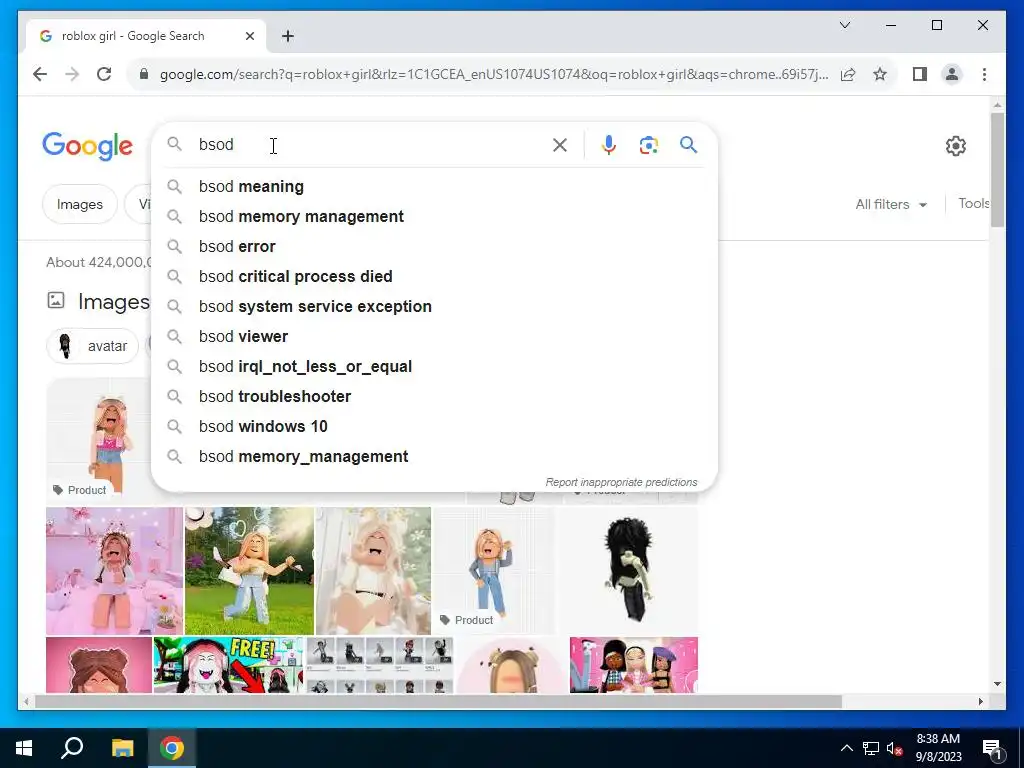Open network status tray icon

pos(871,748)
